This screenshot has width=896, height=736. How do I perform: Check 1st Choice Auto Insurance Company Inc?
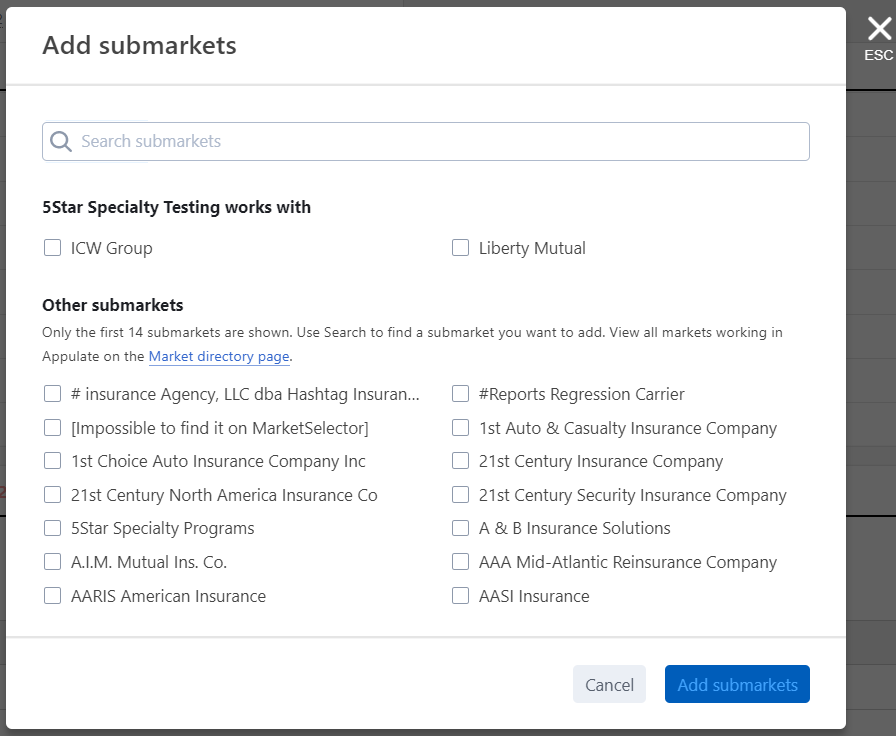[x=53, y=461]
